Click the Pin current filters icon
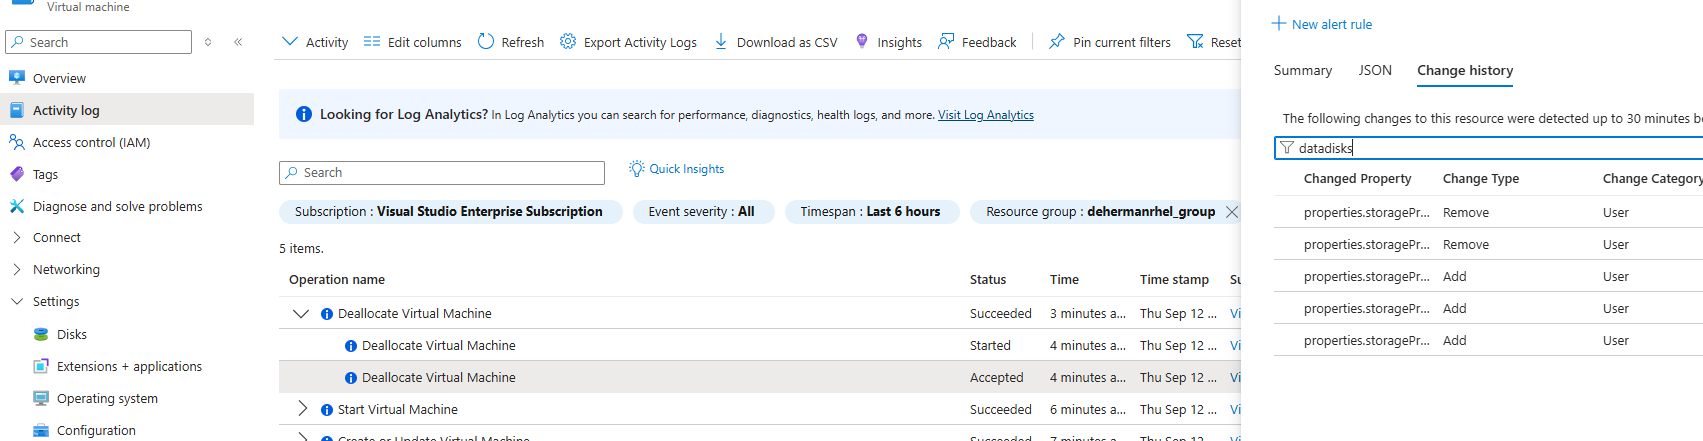This screenshot has height=441, width=1703. point(1057,41)
